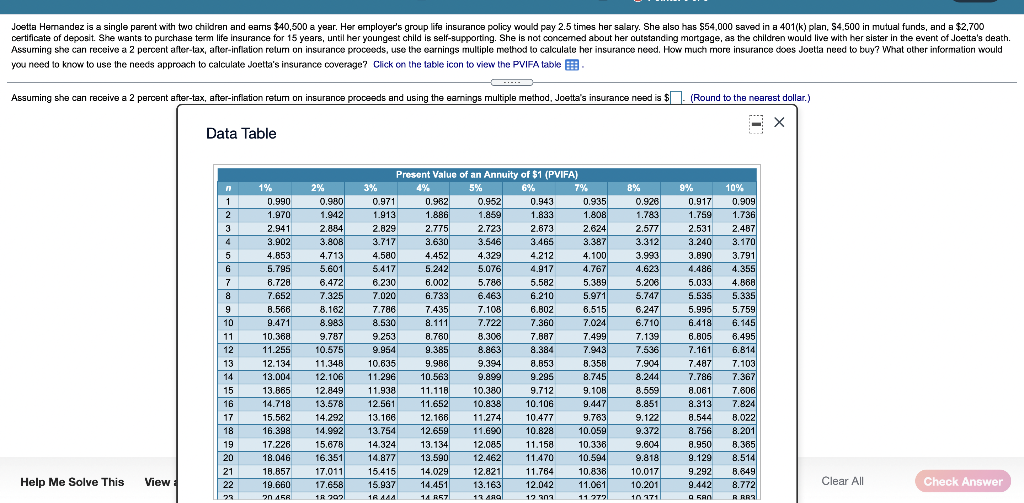1024x503 pixels.
Task: Click the 'Present Value of an Annuity' table title
Action: 487,174
